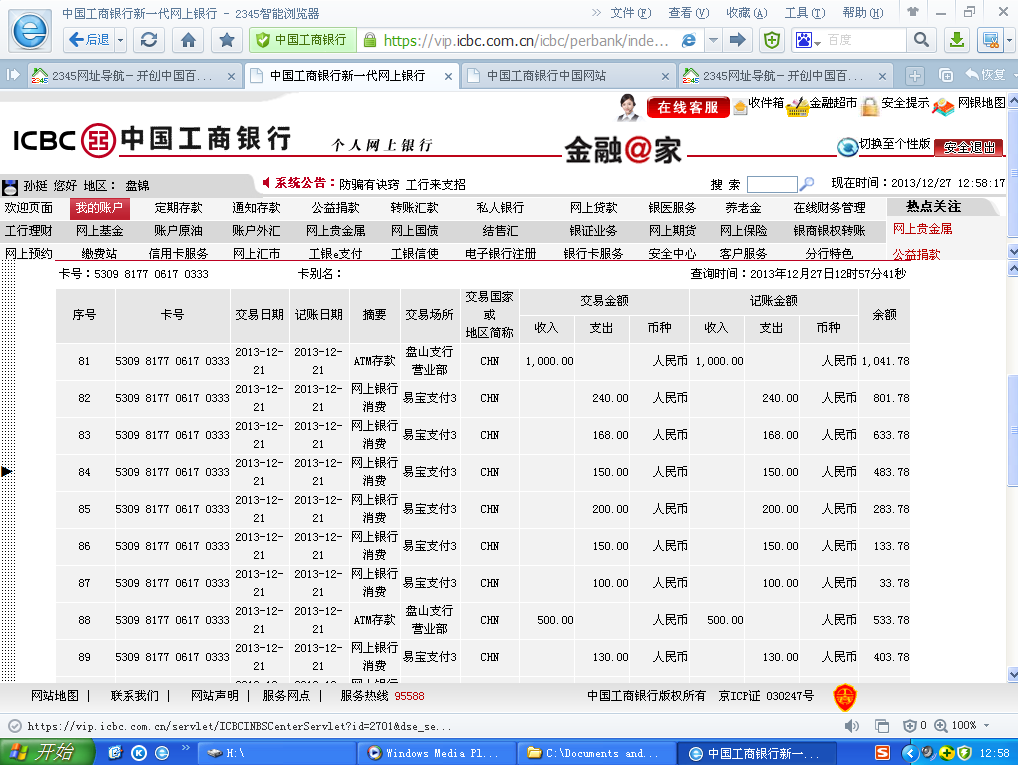Click the green shield security icon
The height and width of the screenshot is (765, 1018).
click(772, 40)
